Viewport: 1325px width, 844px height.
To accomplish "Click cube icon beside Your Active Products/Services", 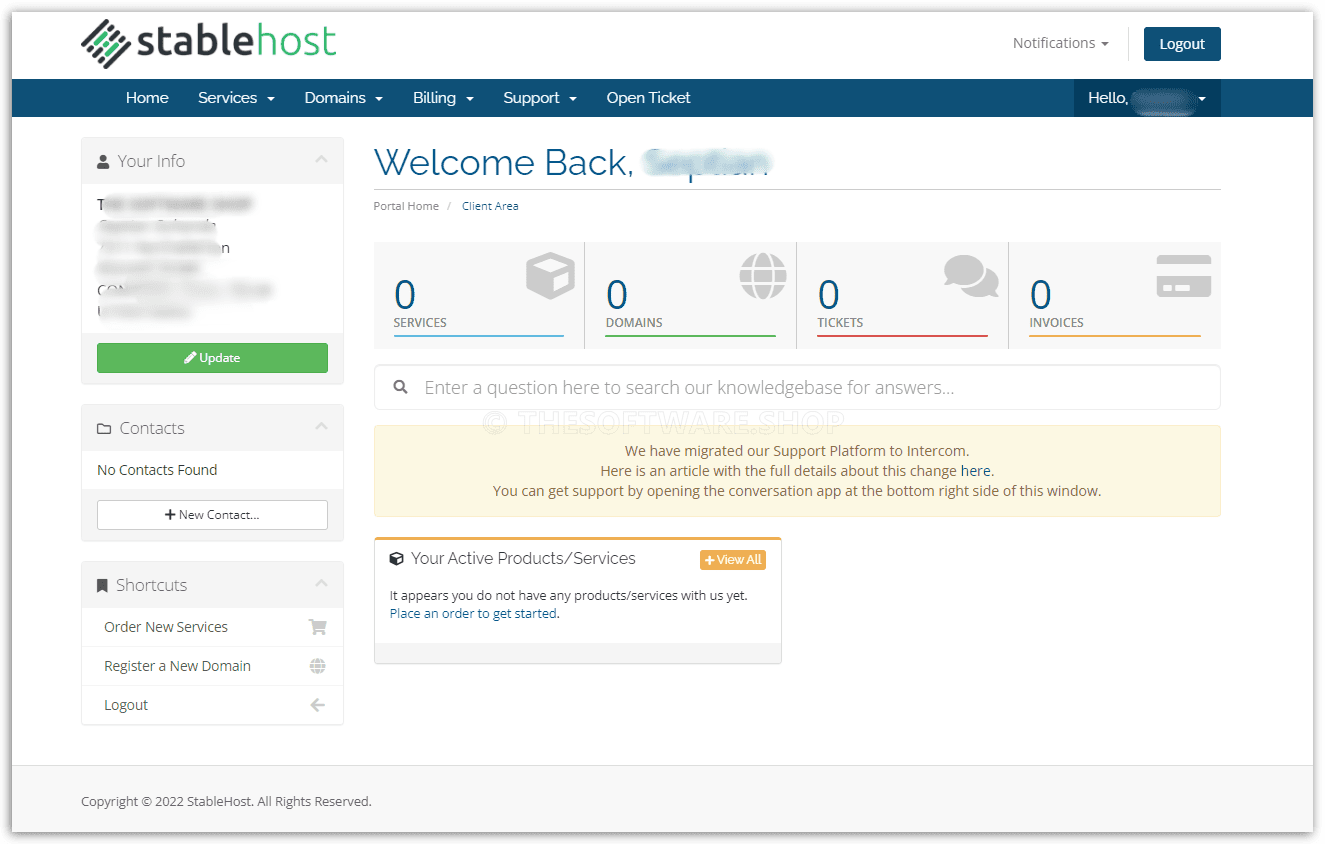I will [396, 559].
